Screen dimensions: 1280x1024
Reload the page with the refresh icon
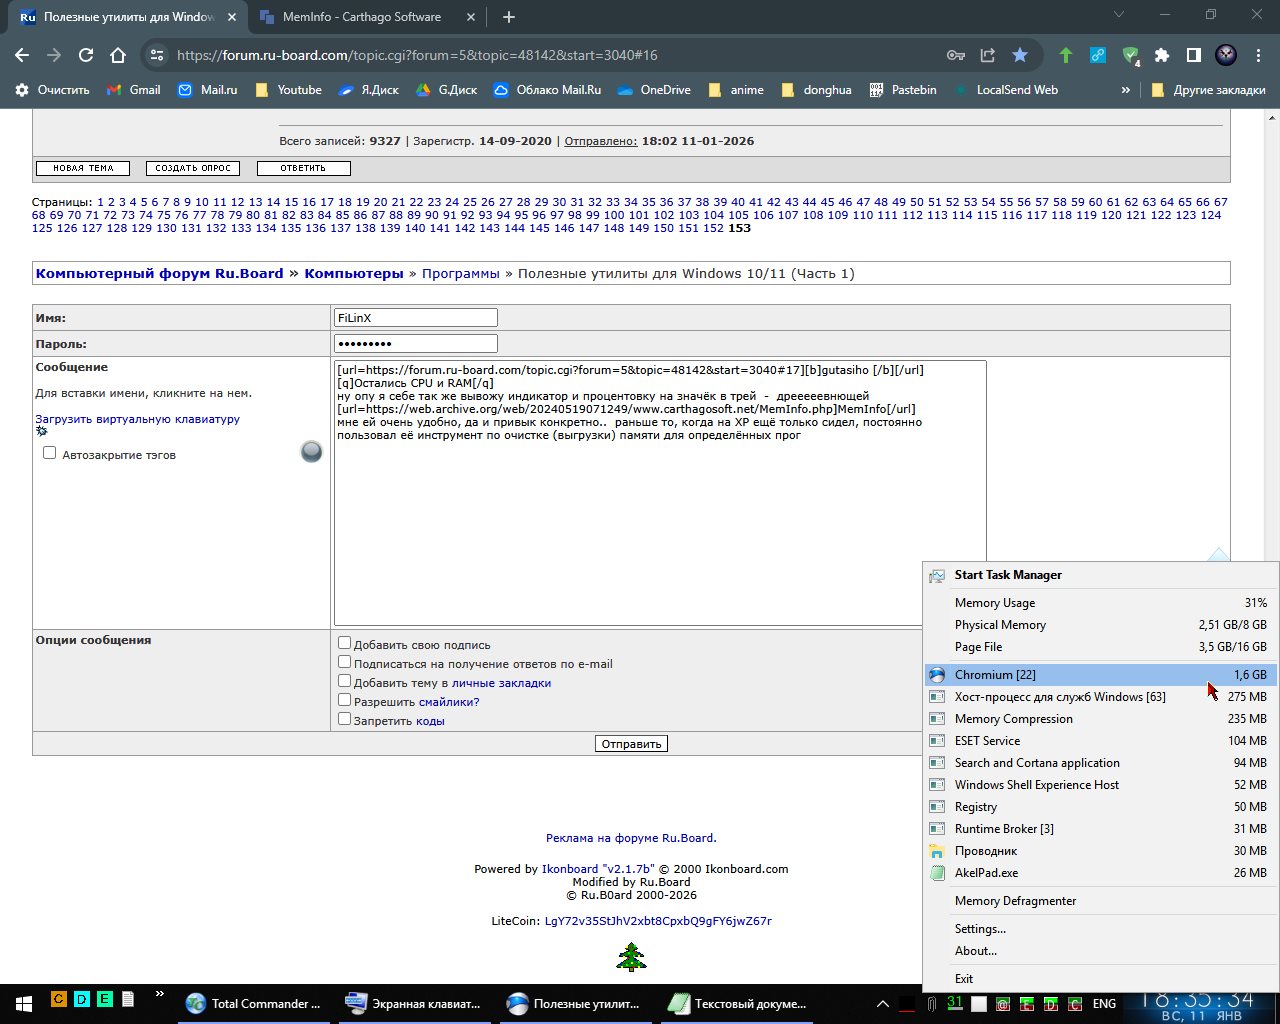86,55
